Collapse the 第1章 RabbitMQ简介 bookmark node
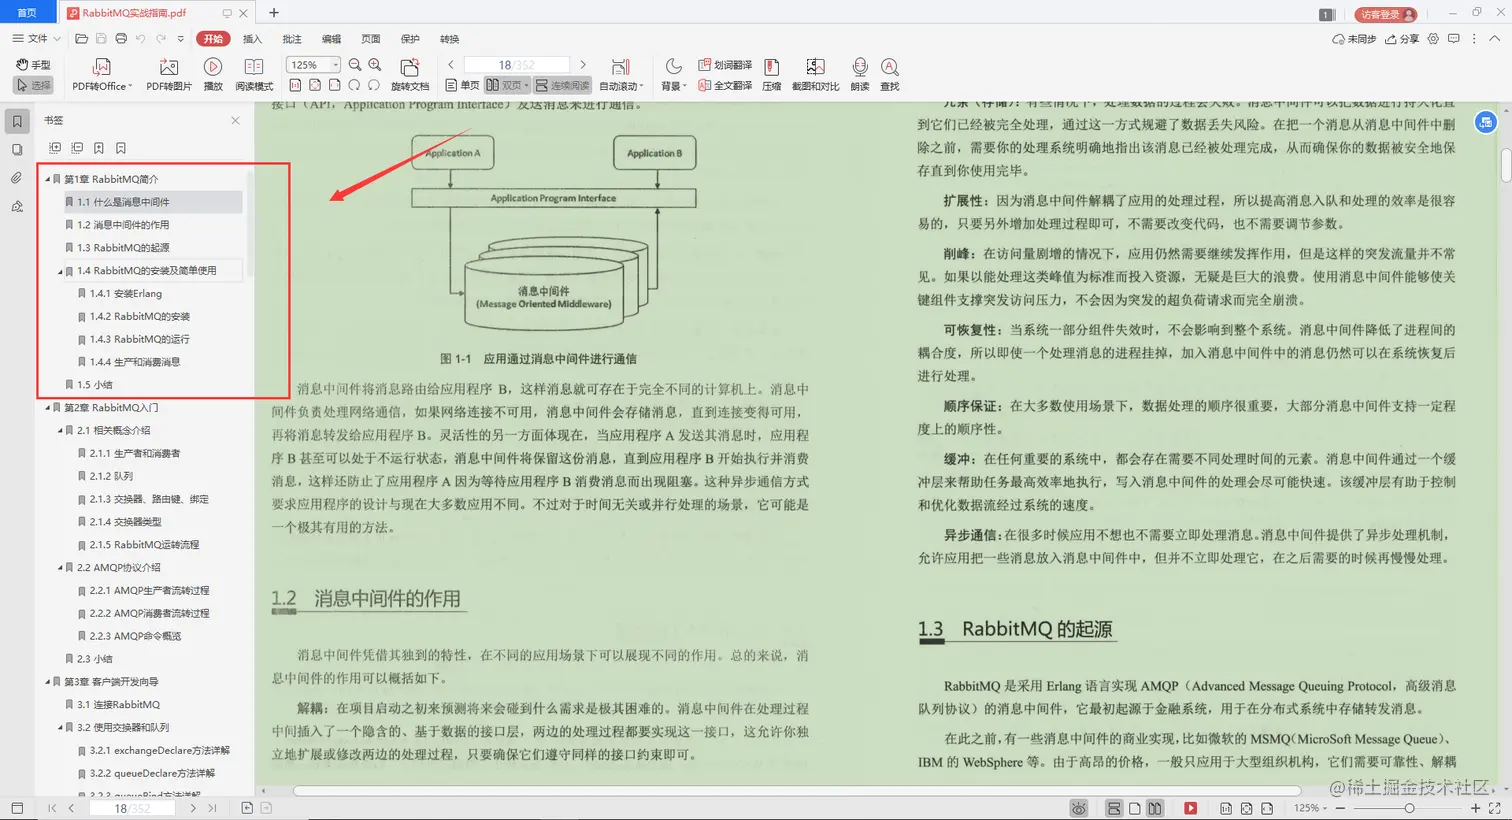This screenshot has width=1512, height=820. click(x=45, y=178)
